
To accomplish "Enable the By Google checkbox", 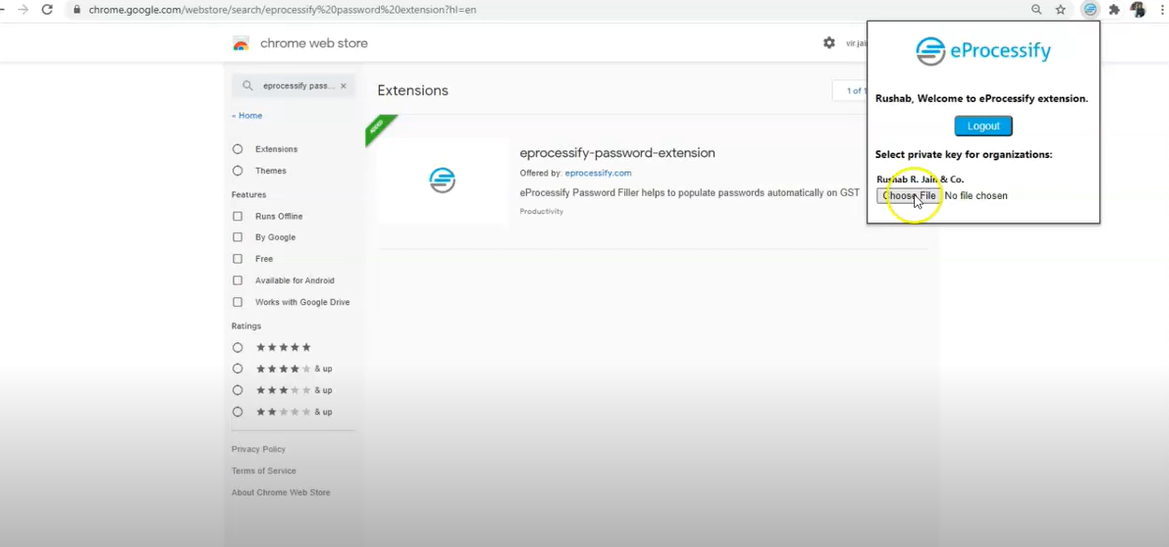I will (238, 237).
